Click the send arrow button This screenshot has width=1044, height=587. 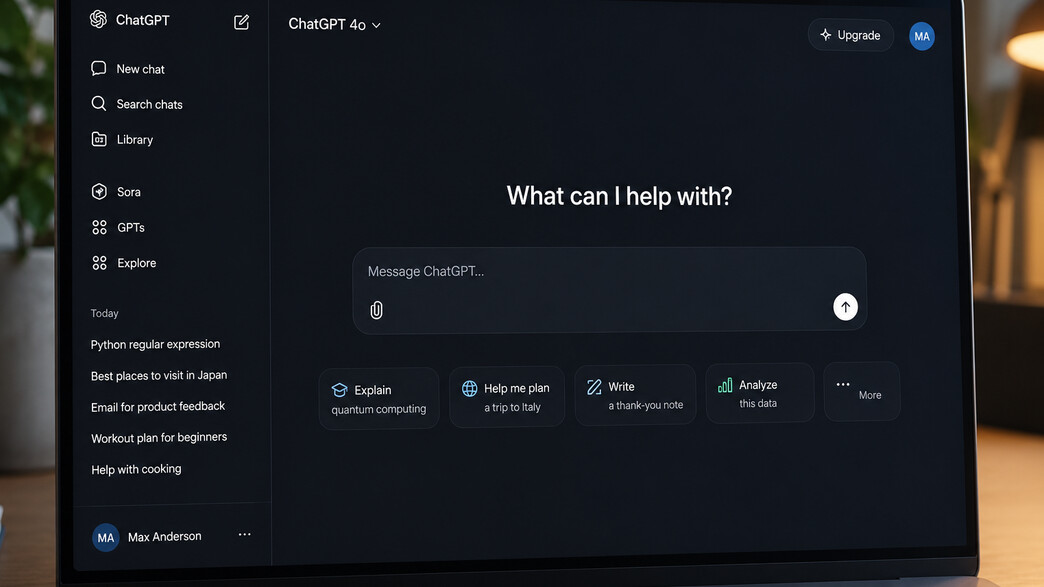point(845,307)
